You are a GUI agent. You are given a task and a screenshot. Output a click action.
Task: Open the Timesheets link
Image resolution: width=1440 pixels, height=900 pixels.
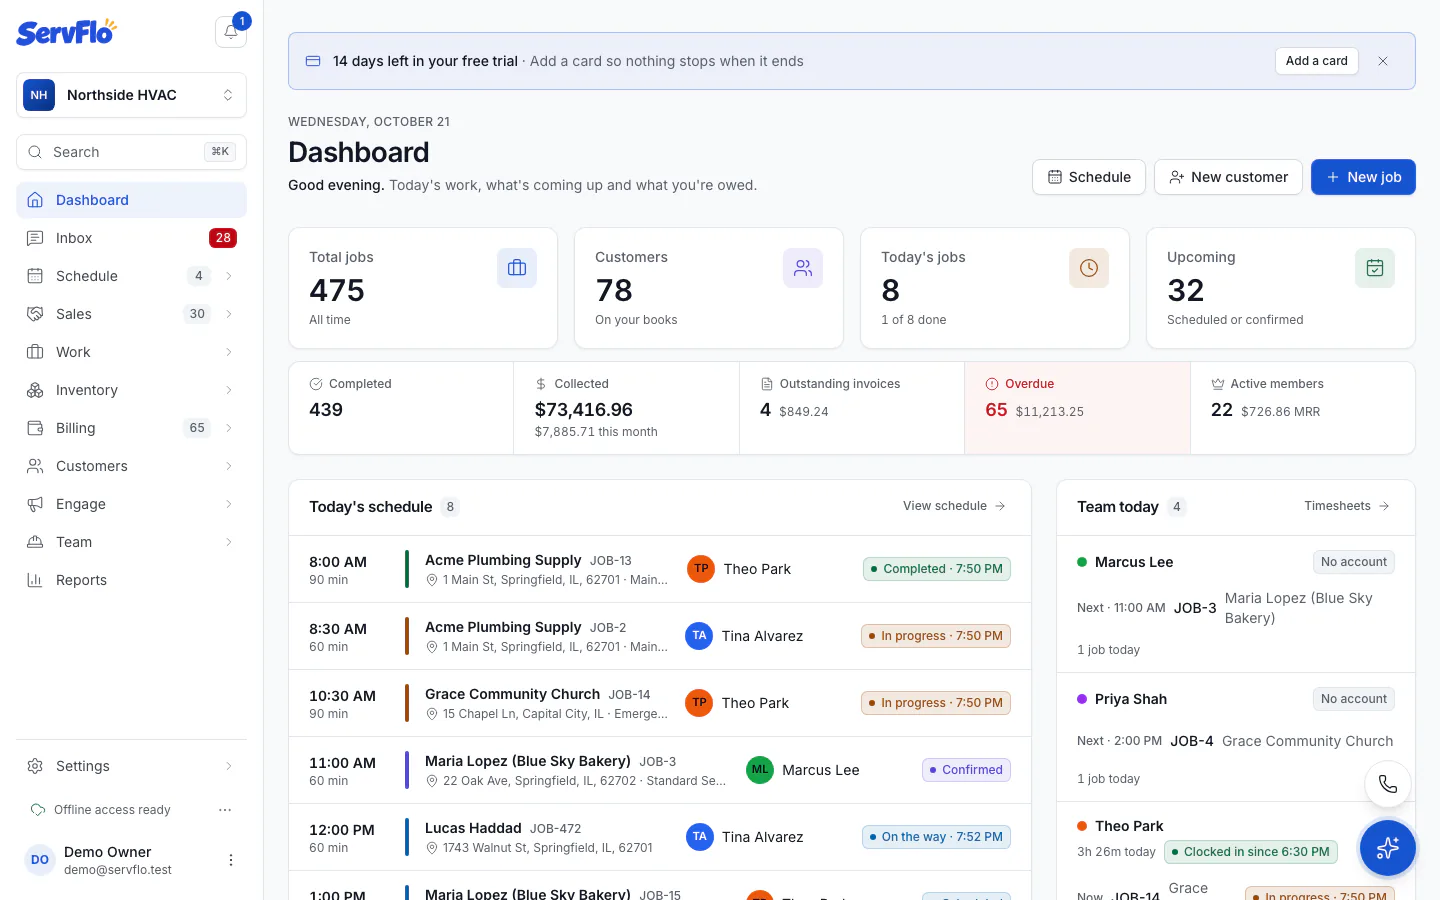(1347, 506)
